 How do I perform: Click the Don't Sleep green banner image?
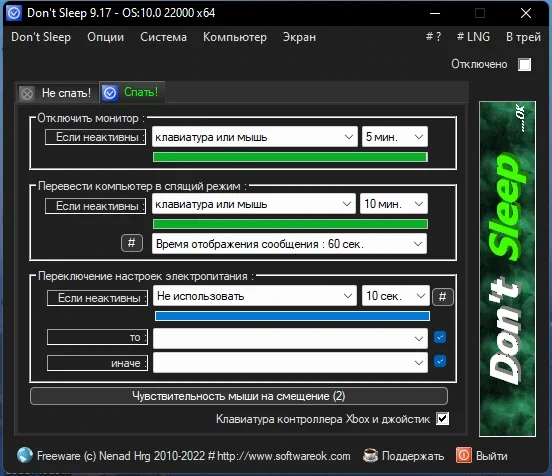coord(507,269)
